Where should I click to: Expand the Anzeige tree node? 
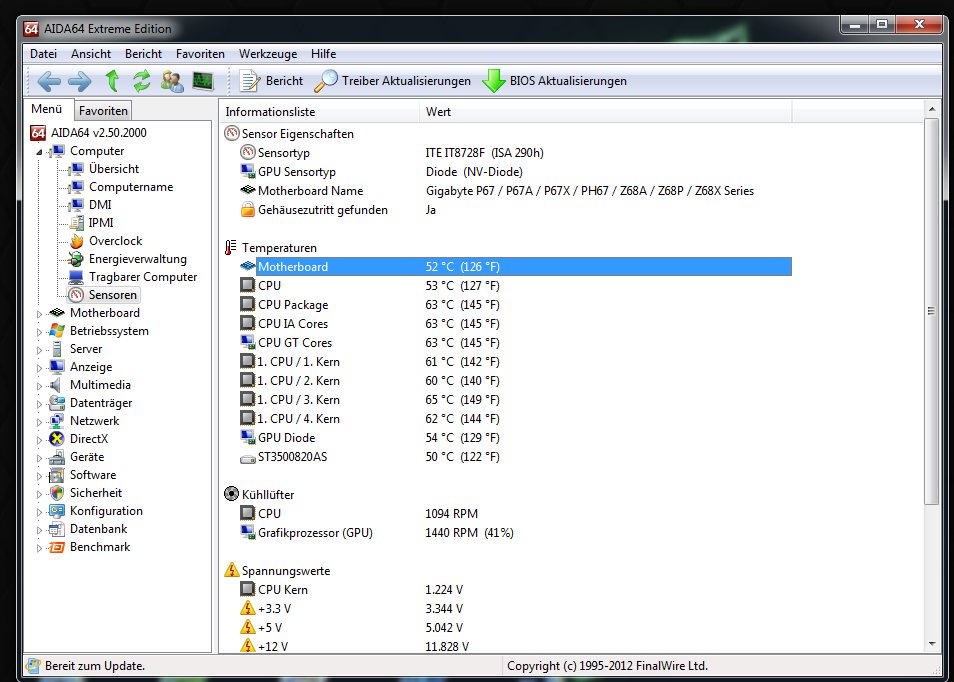pos(39,368)
